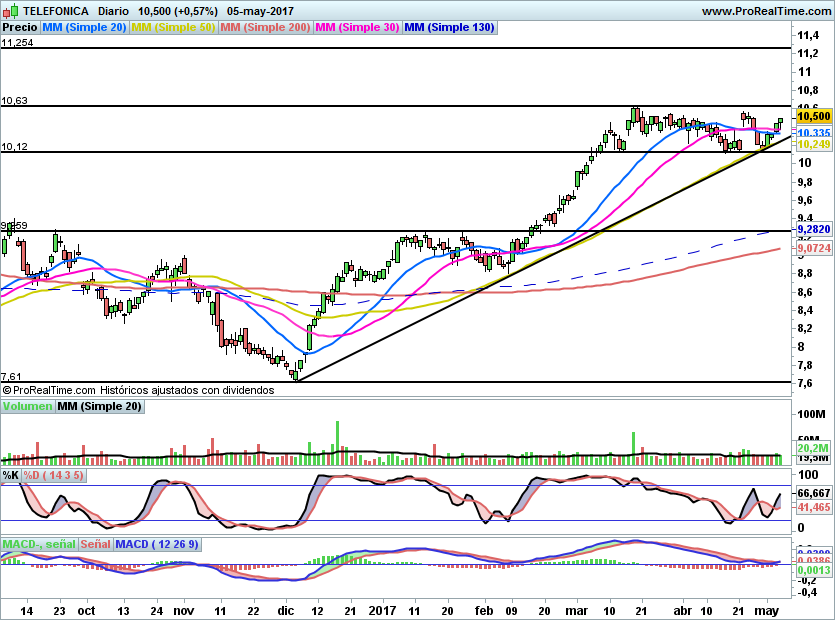Click the candlestick chart icon beside TELEFONICA
The image size is (835, 620).
click(x=10, y=10)
